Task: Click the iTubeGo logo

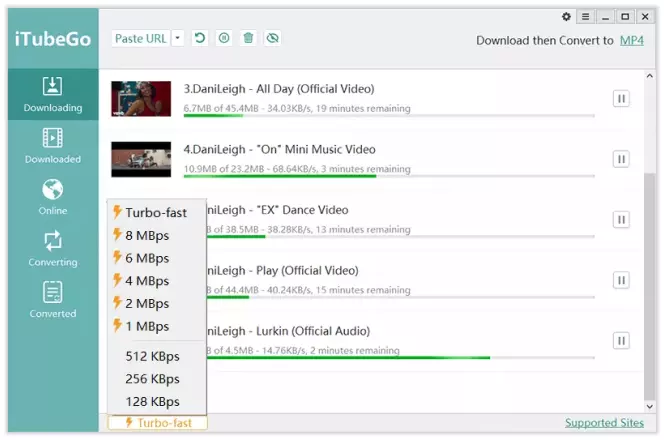Action: (x=53, y=39)
